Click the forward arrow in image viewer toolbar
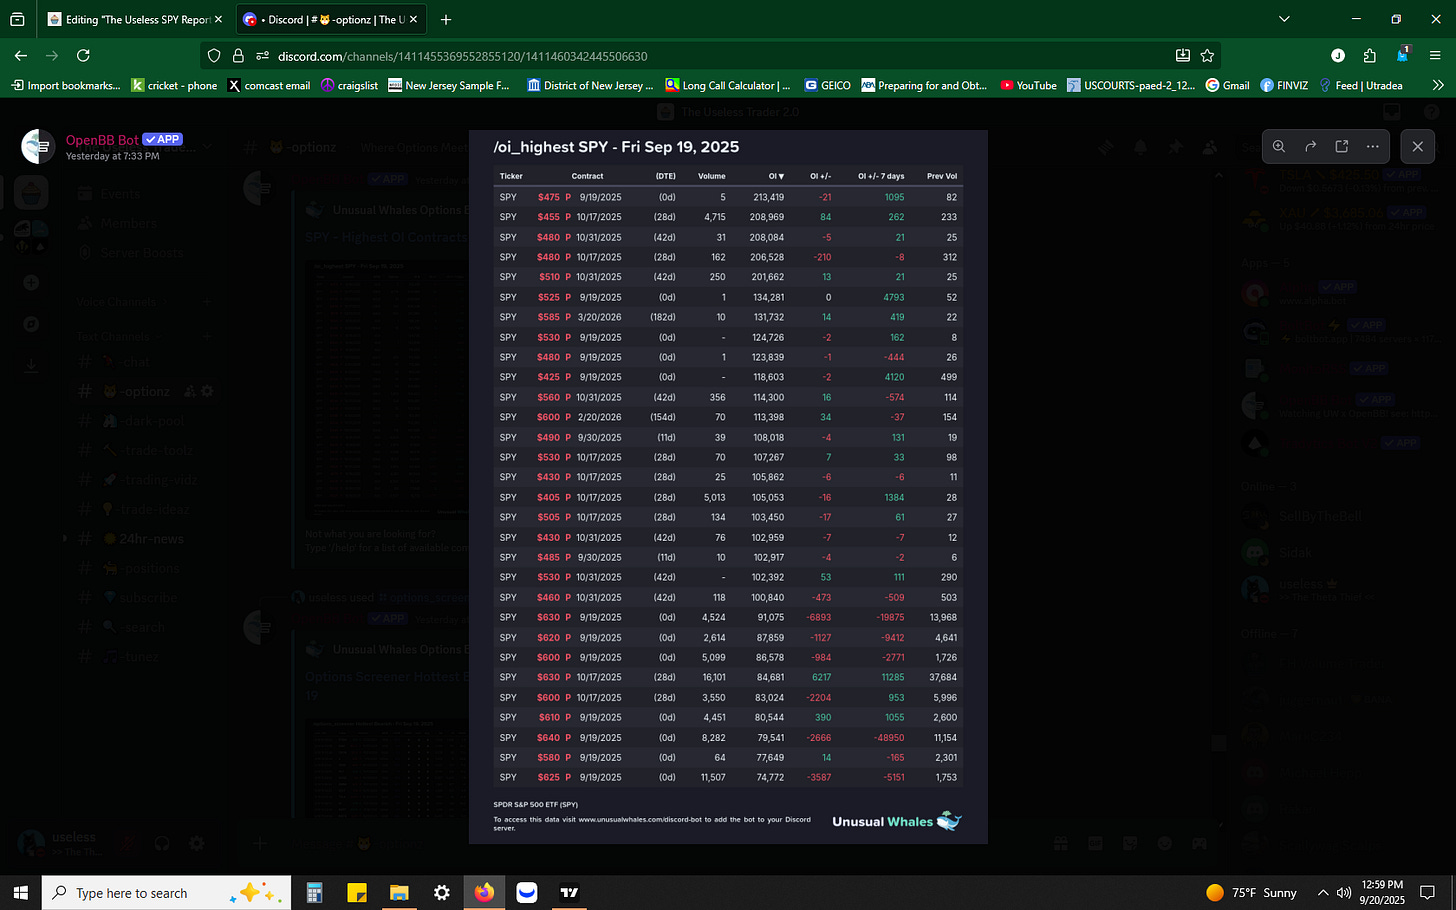Image resolution: width=1456 pixels, height=910 pixels. (1310, 146)
